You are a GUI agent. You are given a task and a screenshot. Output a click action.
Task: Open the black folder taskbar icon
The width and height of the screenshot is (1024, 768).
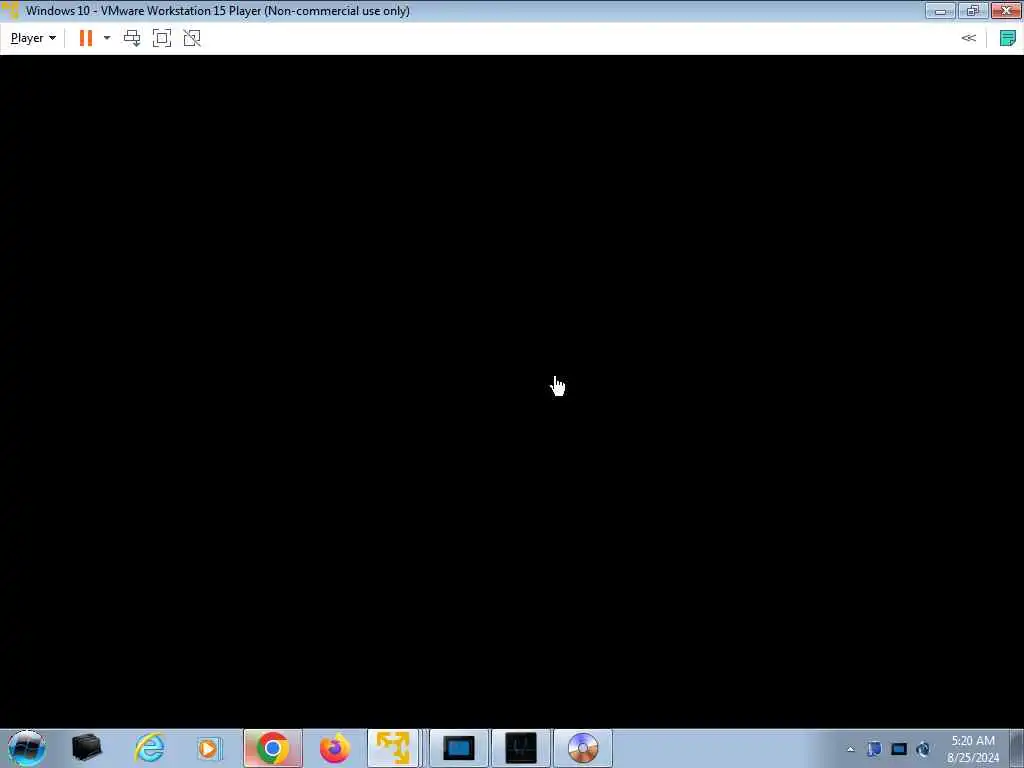86,748
